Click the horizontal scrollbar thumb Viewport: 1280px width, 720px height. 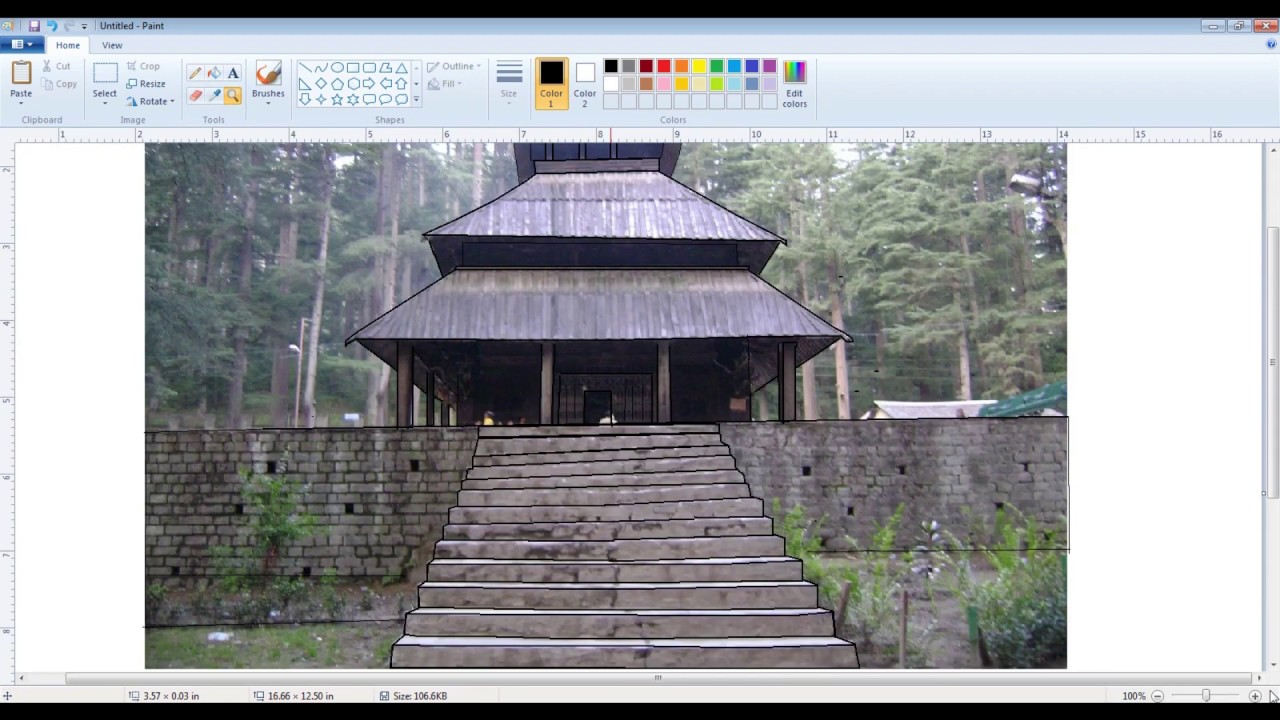click(658, 678)
